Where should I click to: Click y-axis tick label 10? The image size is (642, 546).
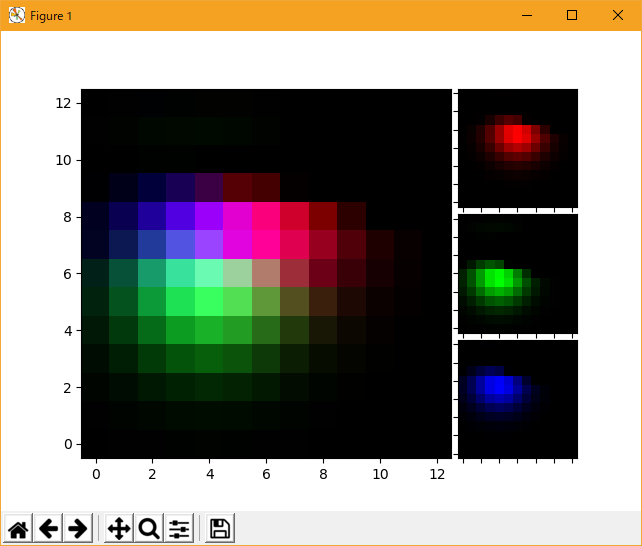[63, 160]
